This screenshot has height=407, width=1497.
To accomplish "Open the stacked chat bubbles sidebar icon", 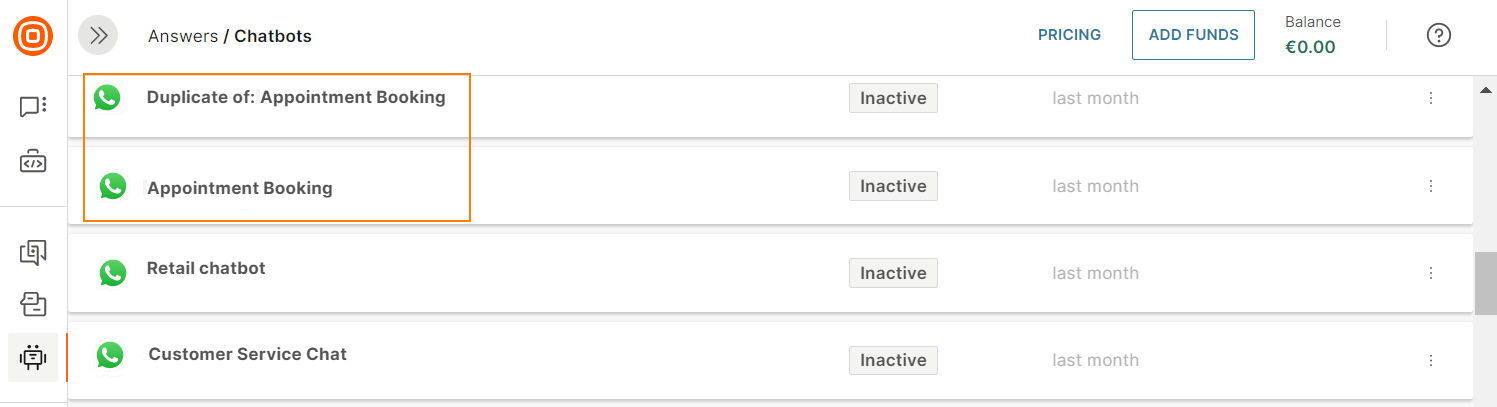I will 33,252.
